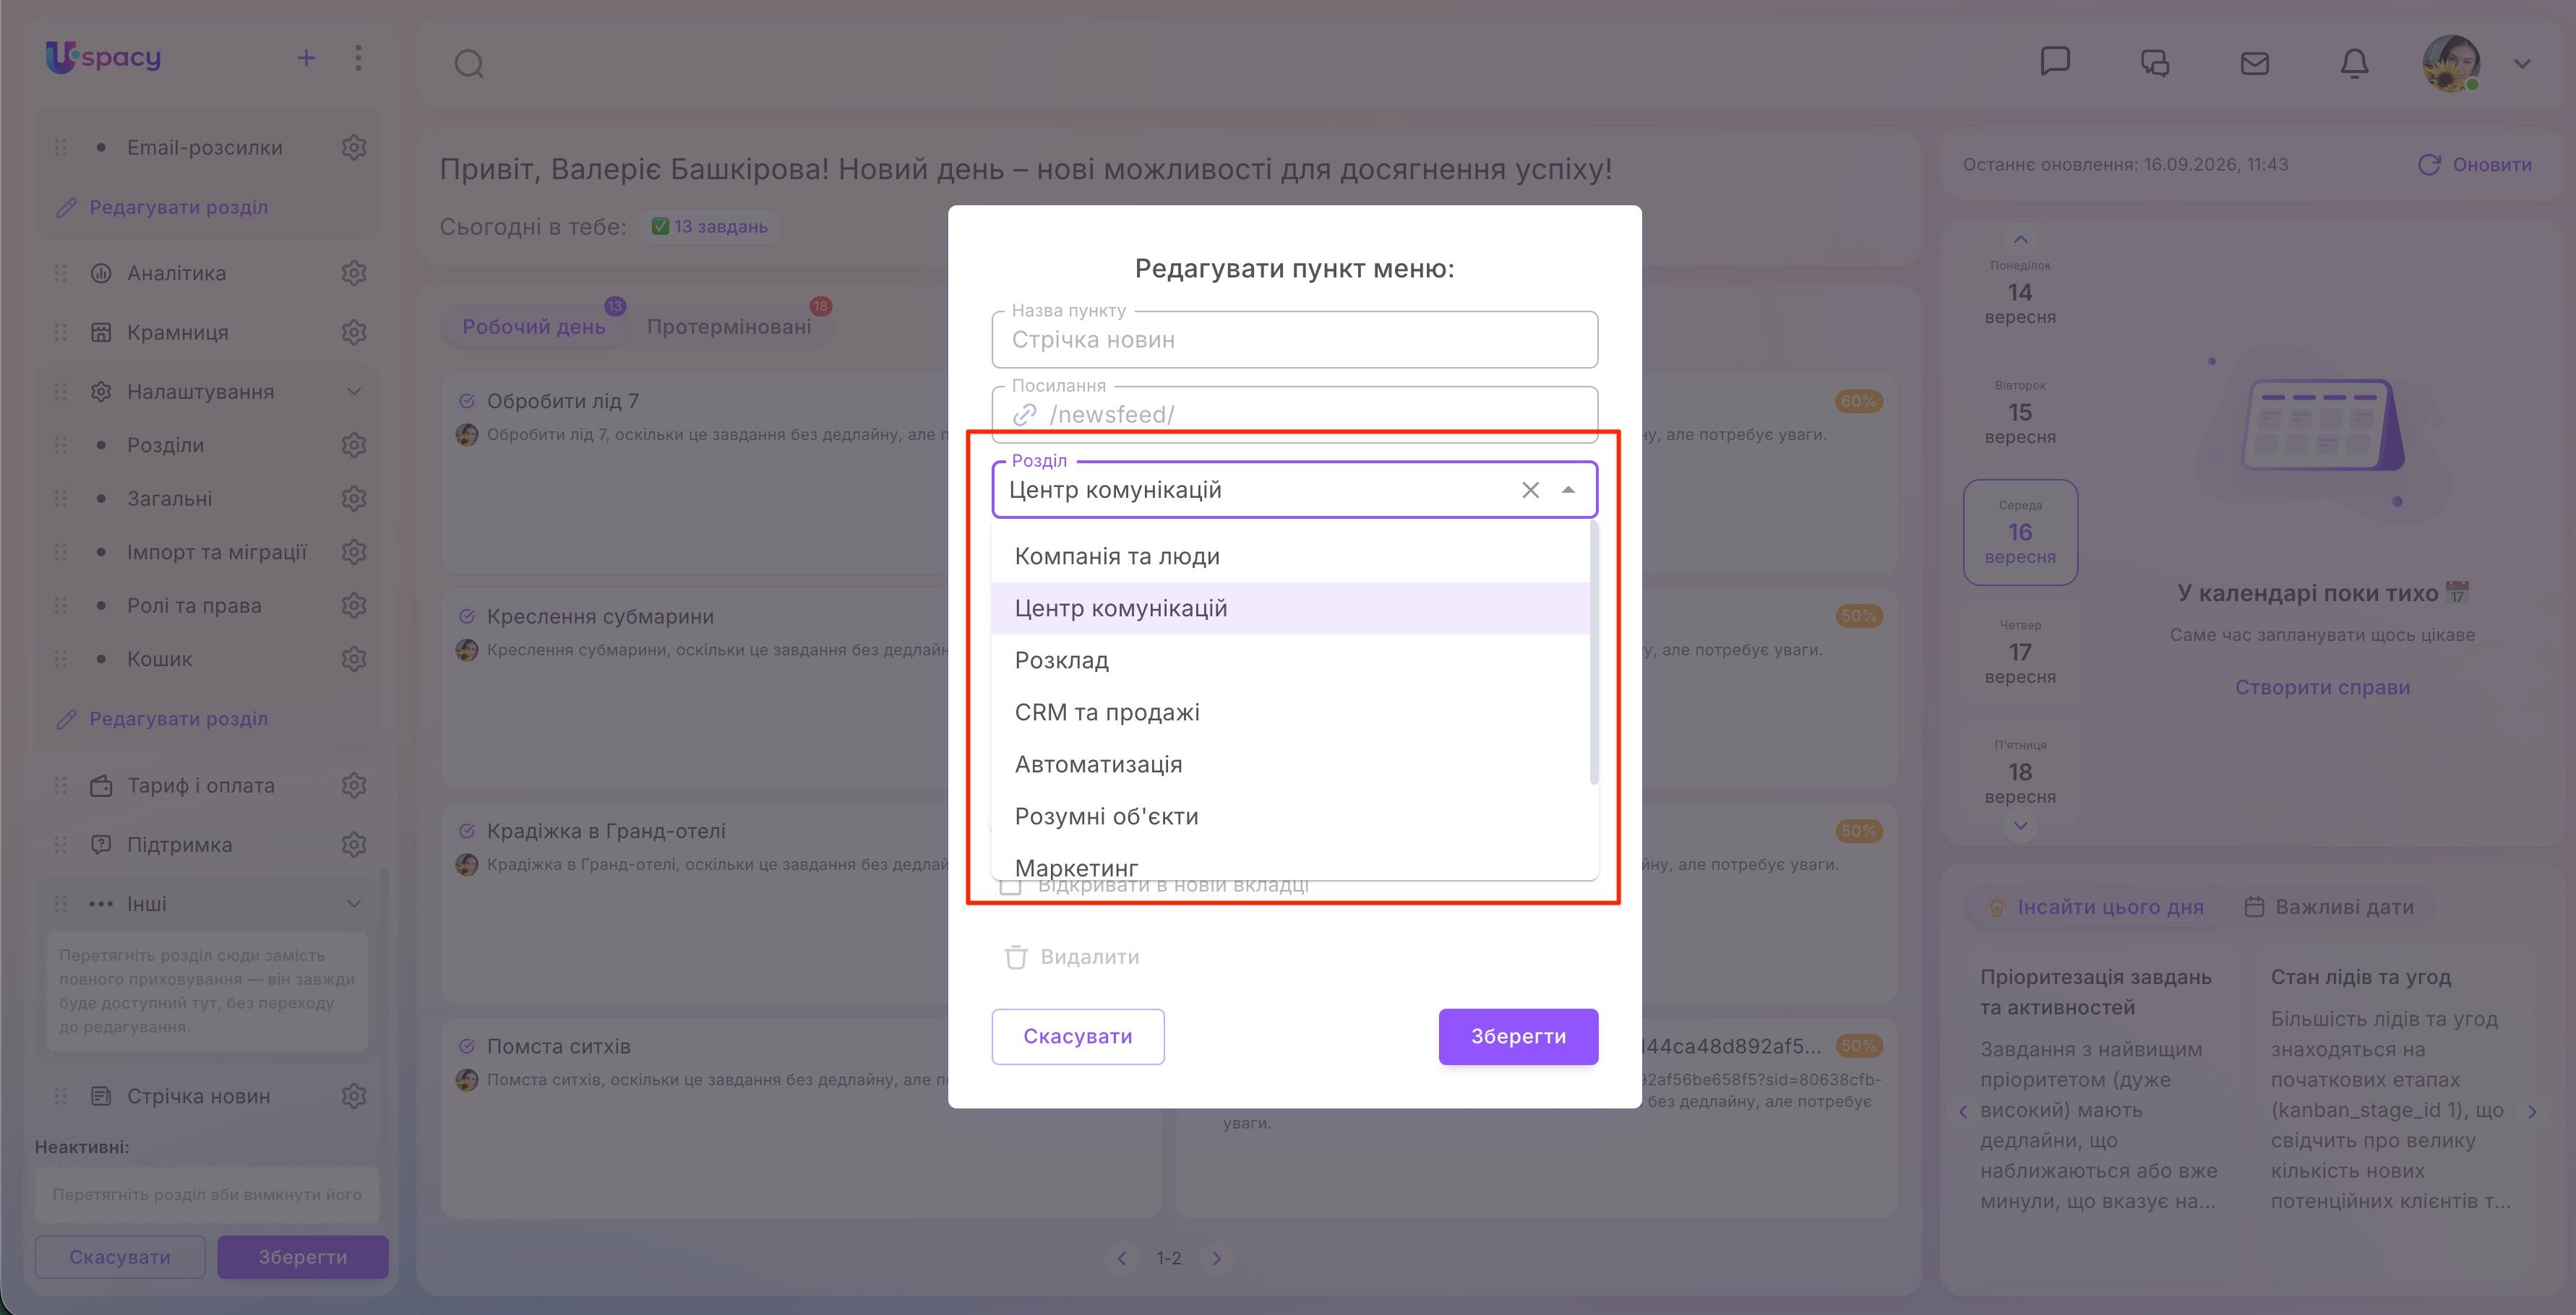Open the settings gear for Крамниця

(x=354, y=332)
